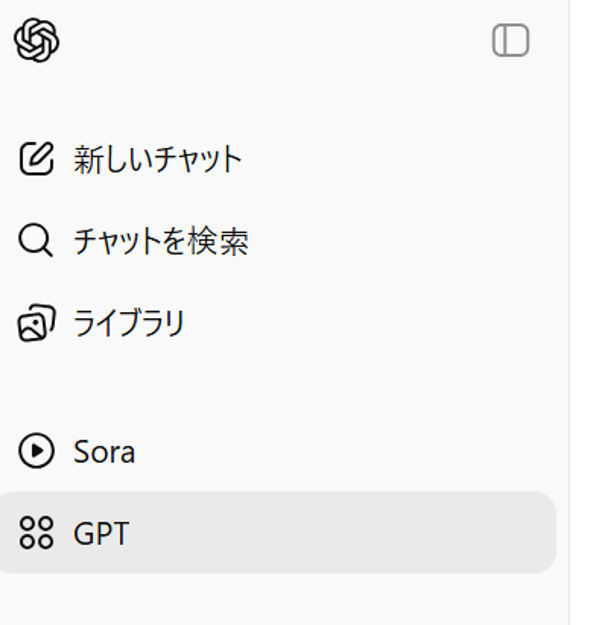Open ライブラリ by its text label
The width and height of the screenshot is (592, 625).
tap(129, 323)
